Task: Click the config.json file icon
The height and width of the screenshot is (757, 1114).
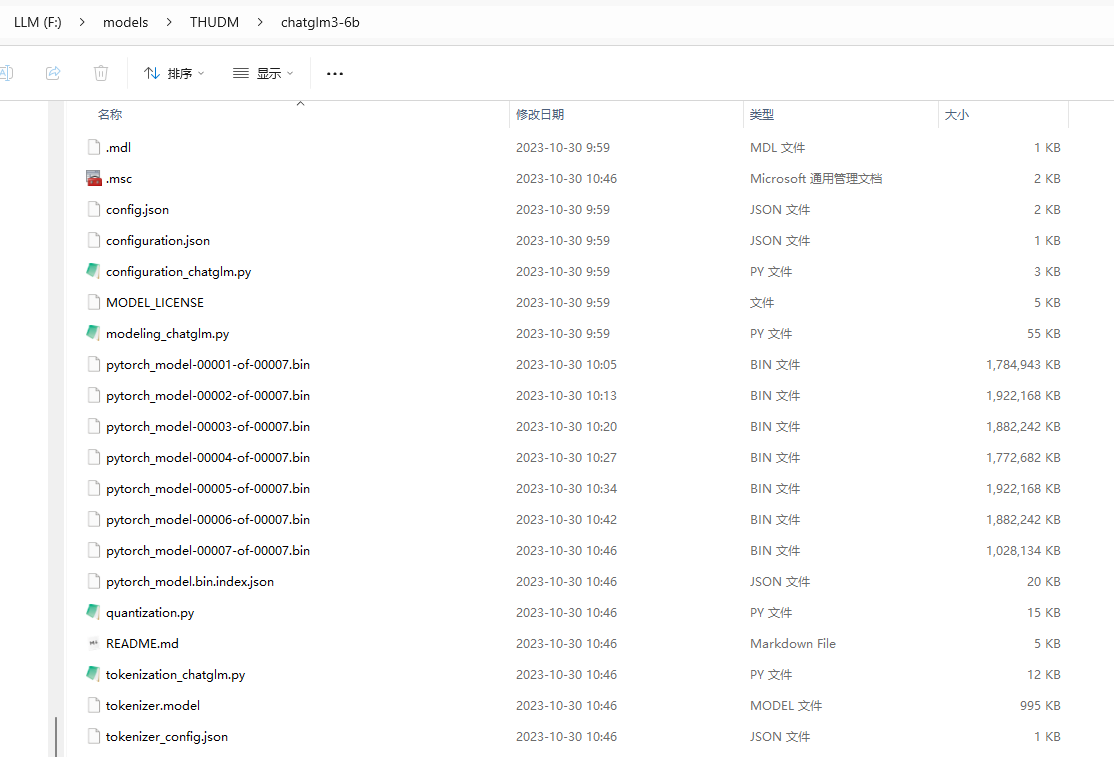Action: (x=94, y=209)
